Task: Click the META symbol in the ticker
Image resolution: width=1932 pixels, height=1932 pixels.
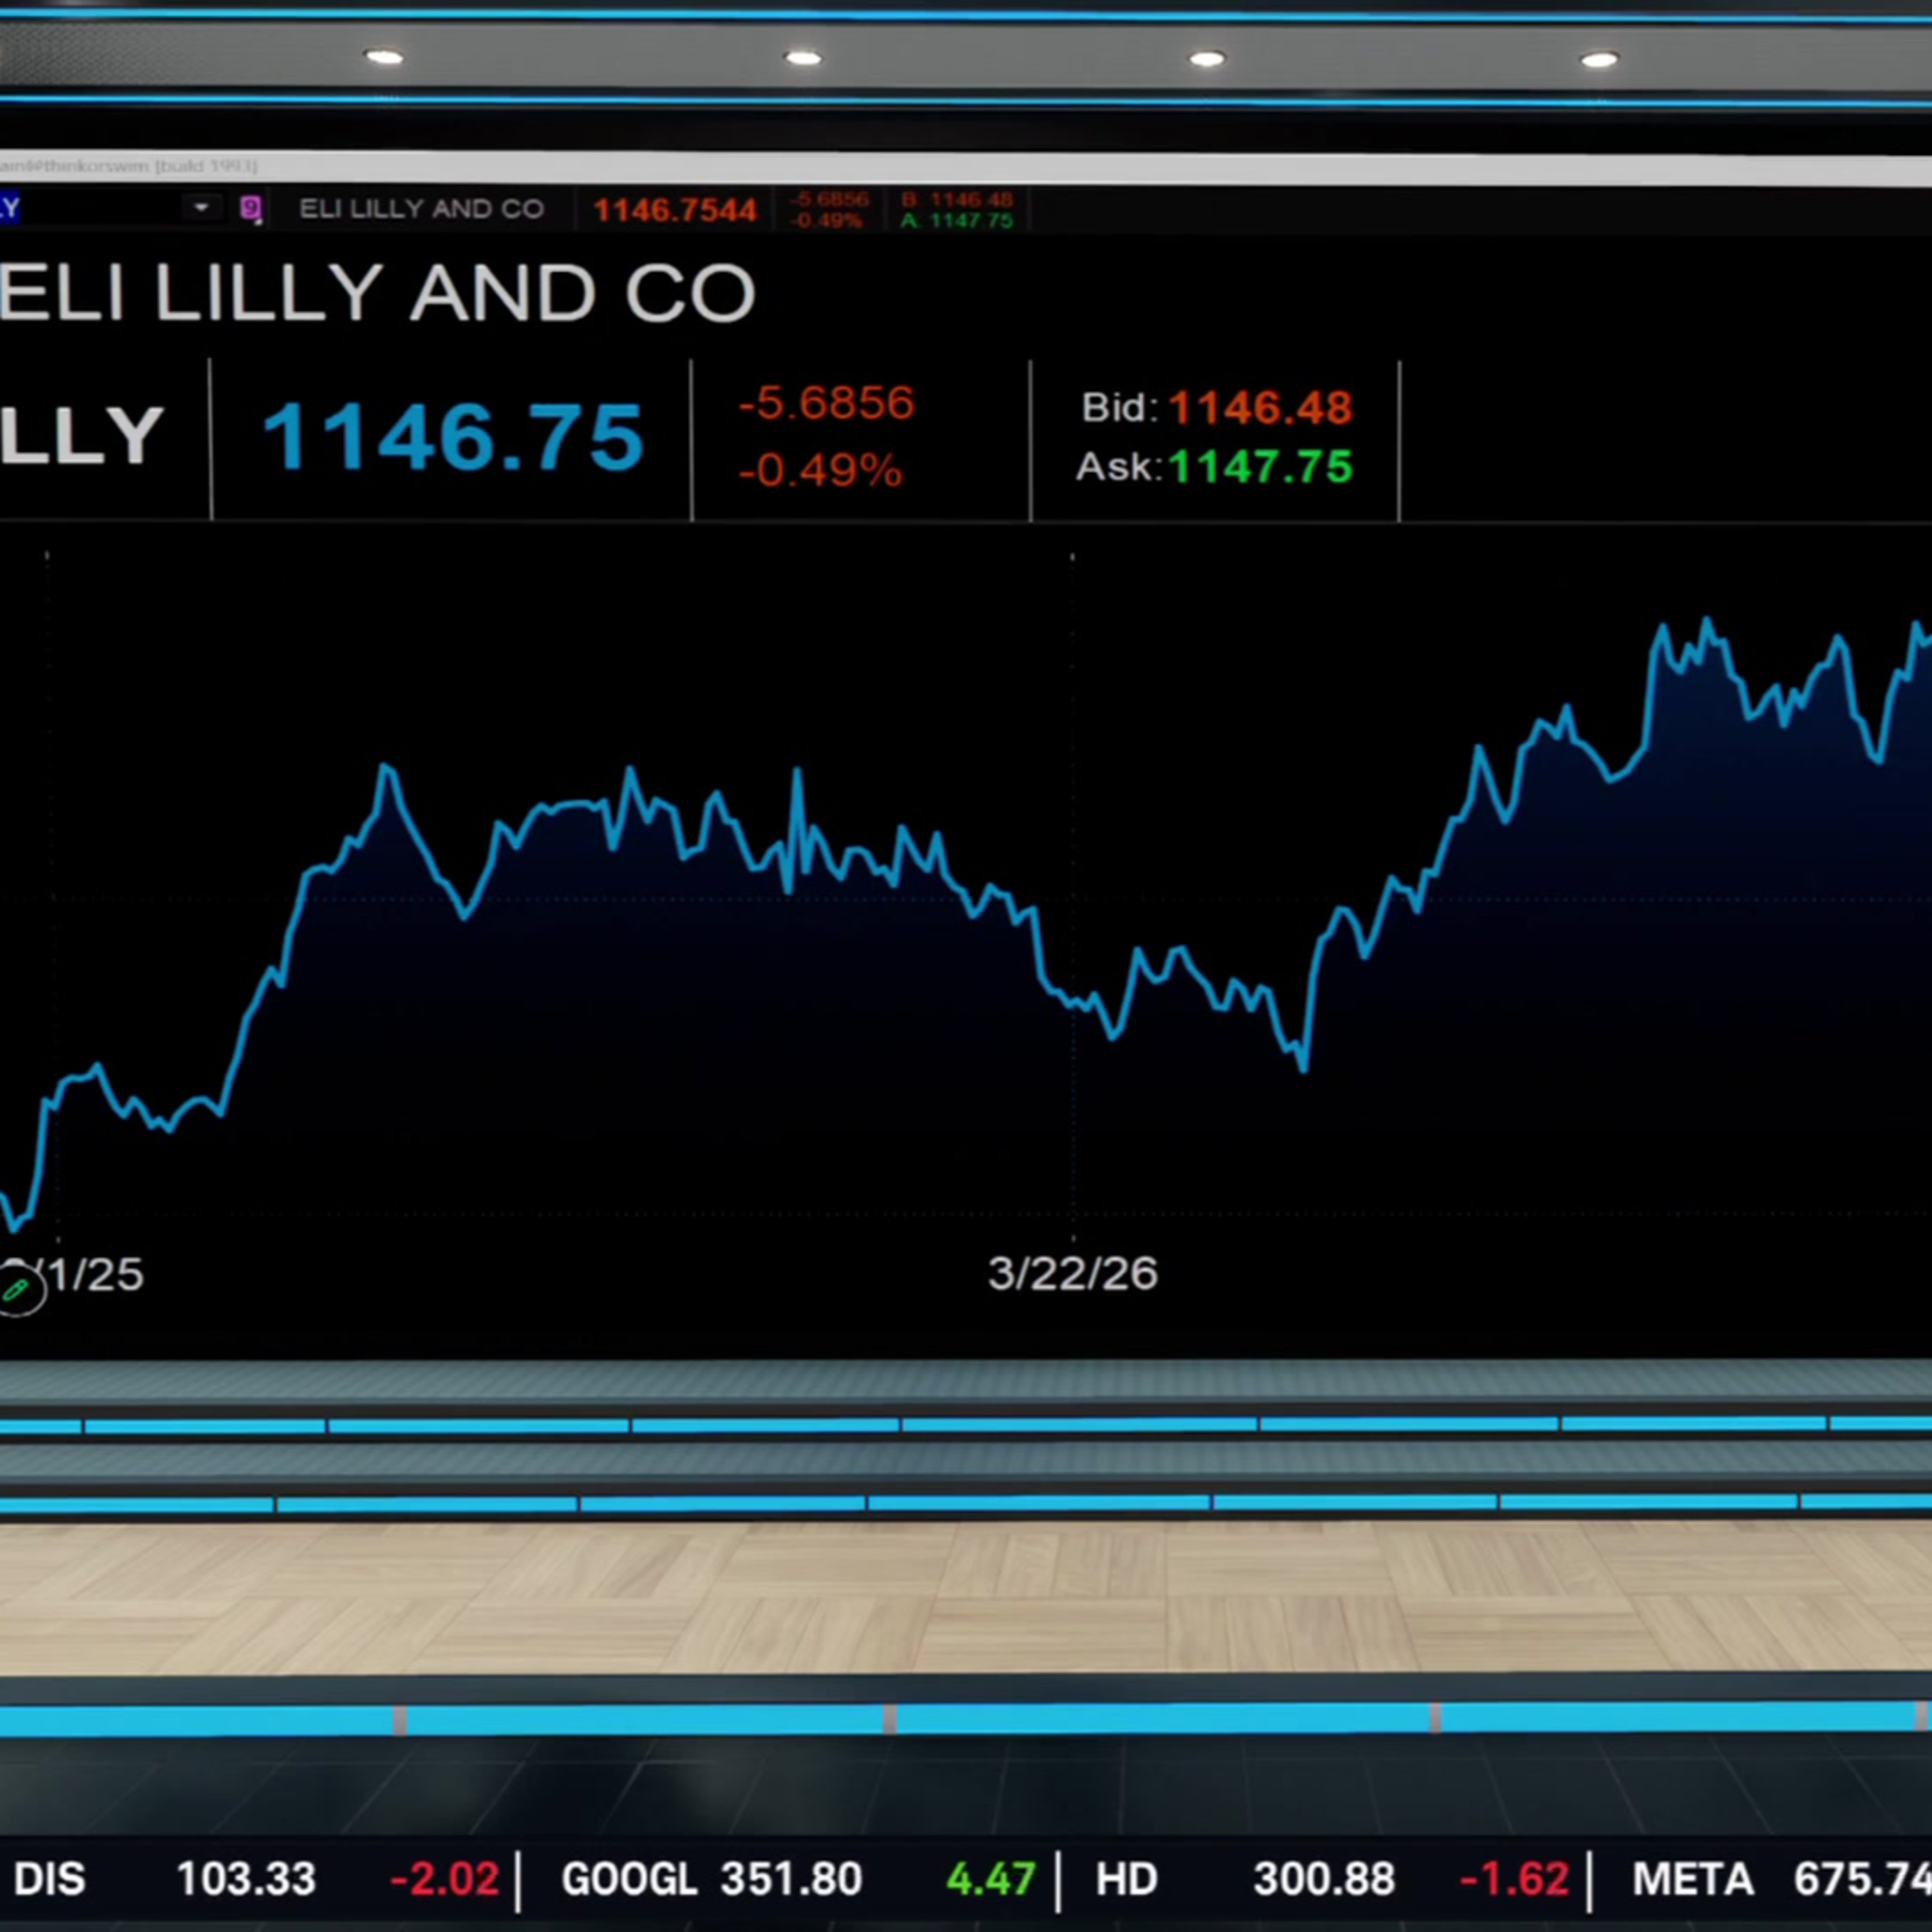Action: (x=1692, y=1879)
